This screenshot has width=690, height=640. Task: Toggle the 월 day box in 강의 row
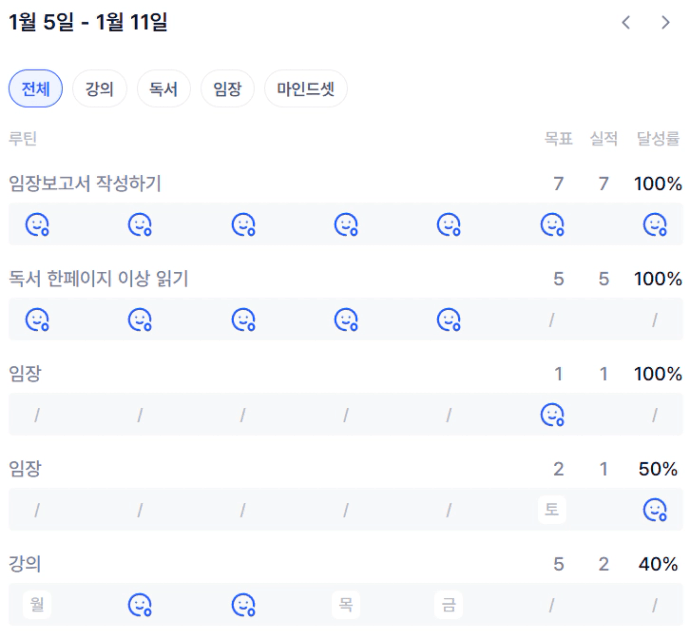pos(37,605)
